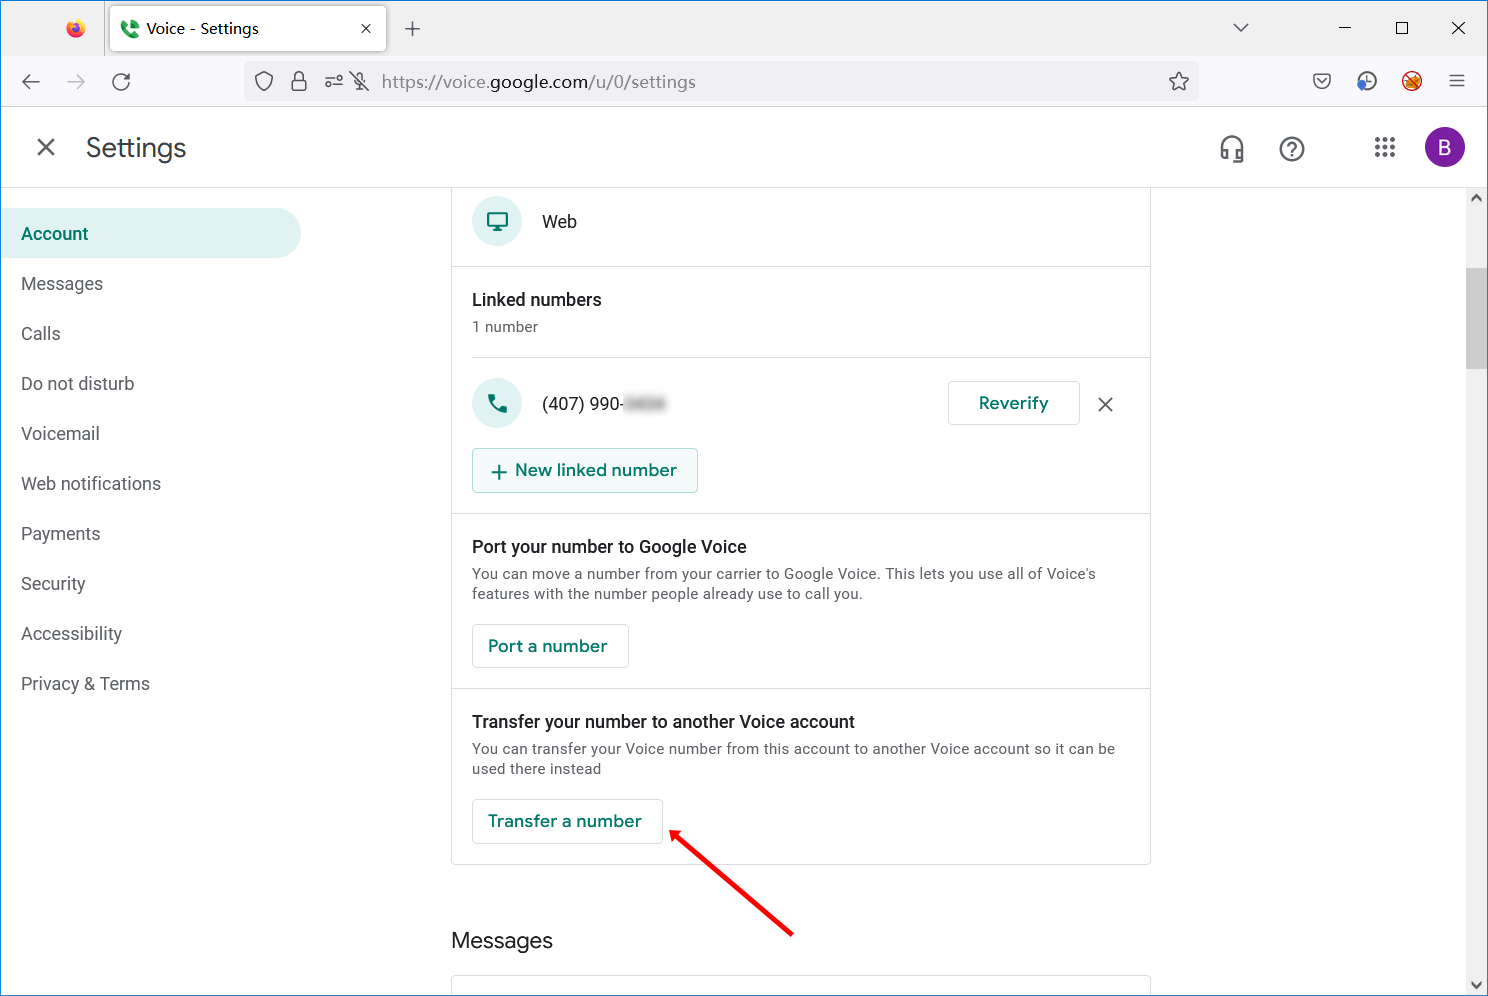Viewport: 1488px width, 996px height.
Task: Click the Web device label
Action: pos(559,222)
